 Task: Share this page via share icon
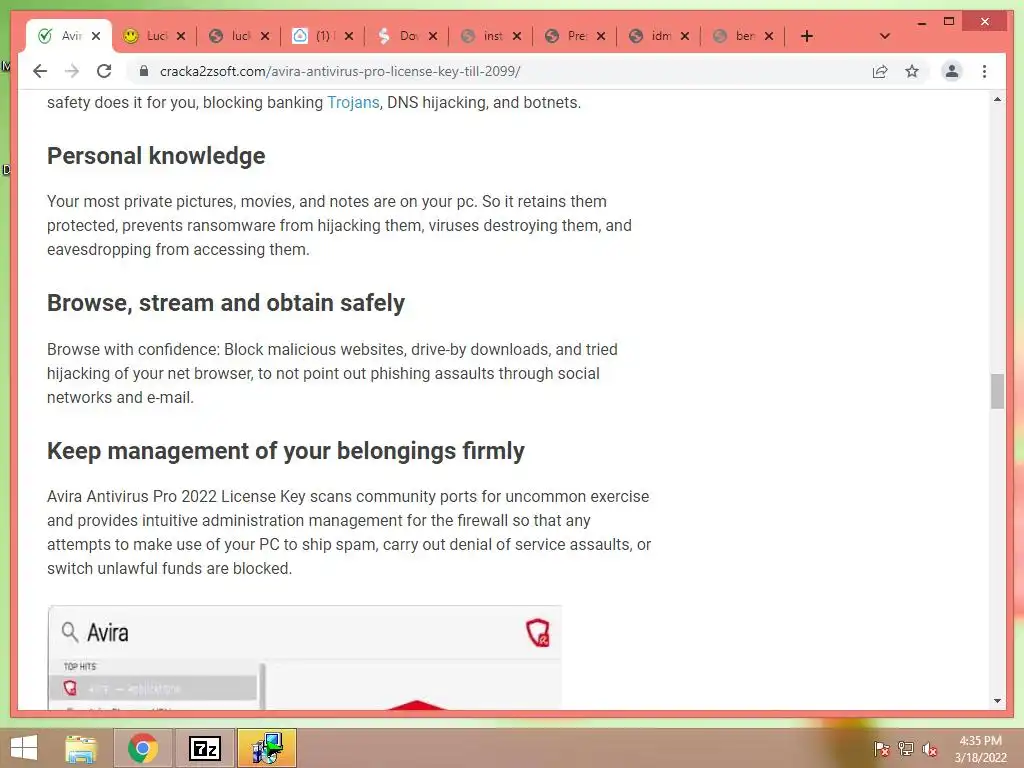[x=880, y=71]
